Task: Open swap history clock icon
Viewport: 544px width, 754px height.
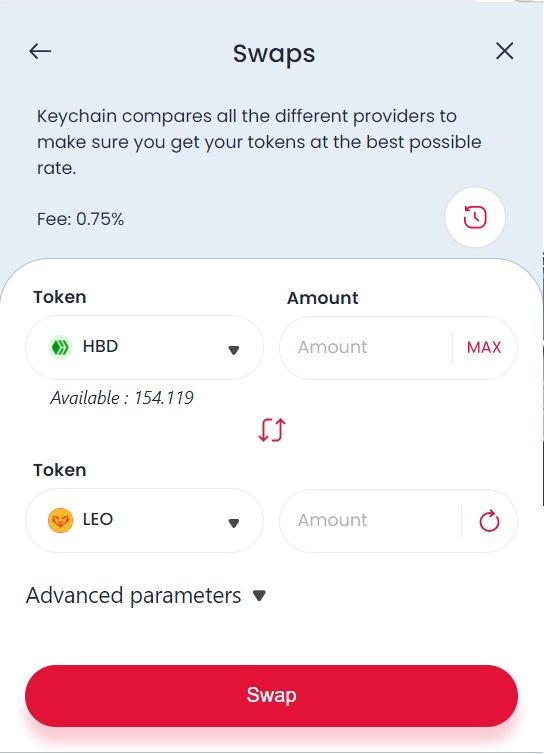Action: click(x=475, y=217)
